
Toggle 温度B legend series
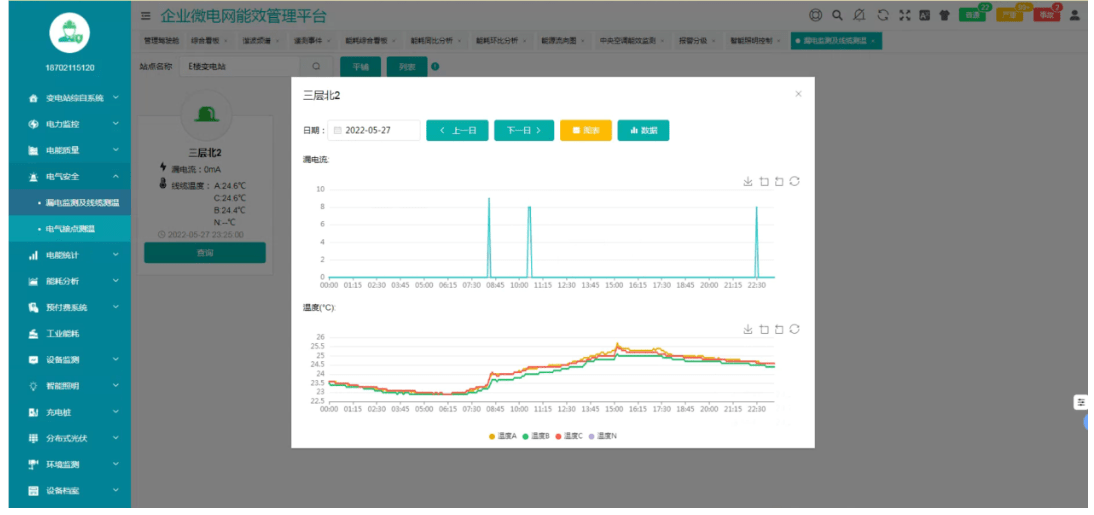coord(536,436)
